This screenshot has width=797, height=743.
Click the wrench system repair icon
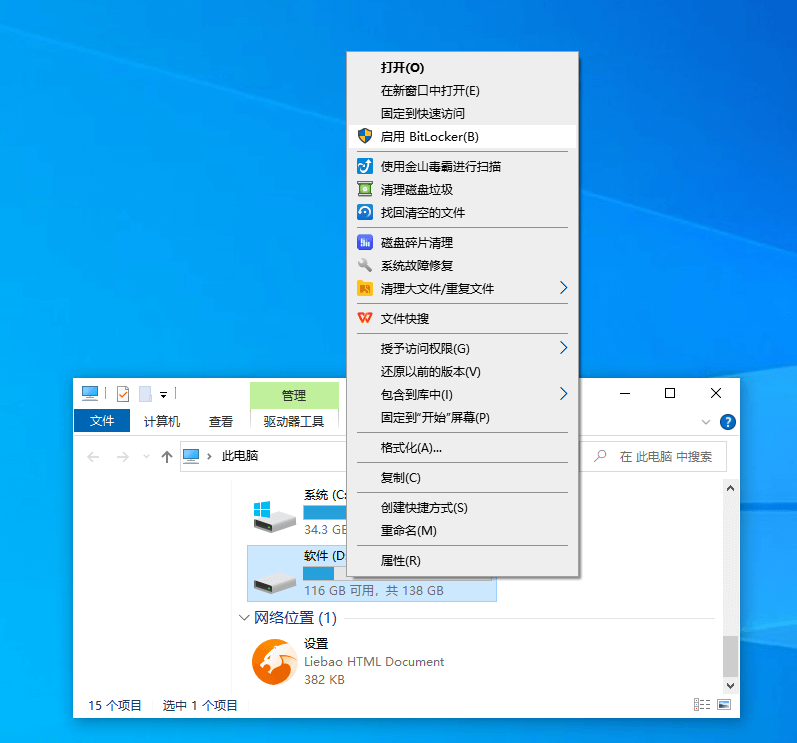[364, 265]
